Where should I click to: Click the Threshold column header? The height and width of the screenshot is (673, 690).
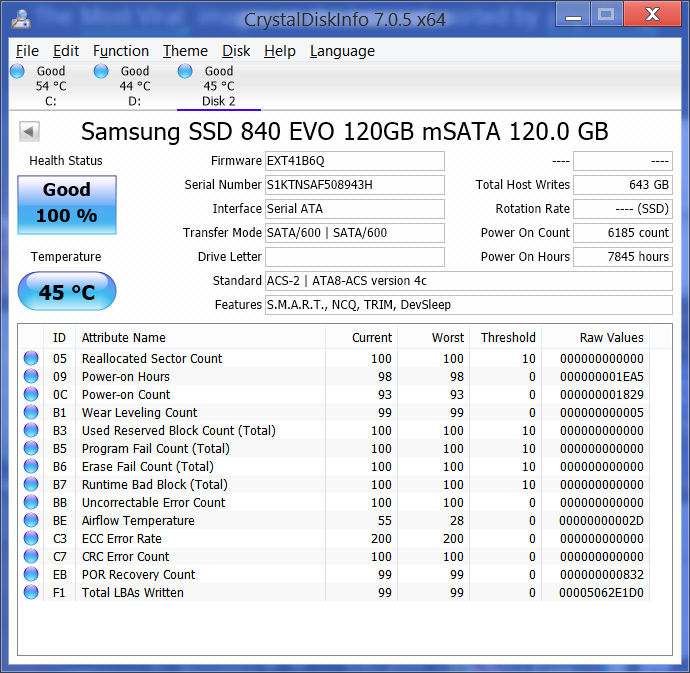[506, 338]
